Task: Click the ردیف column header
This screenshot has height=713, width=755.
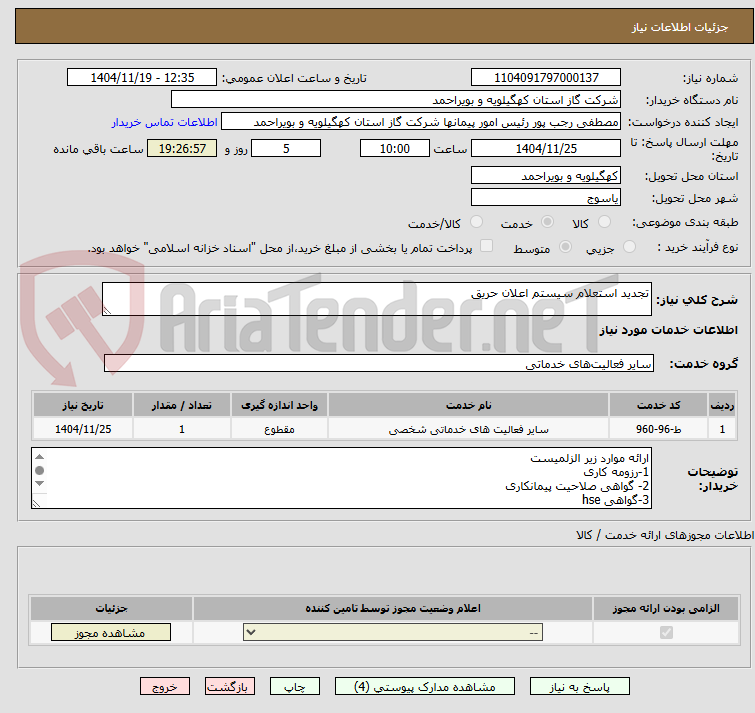Action: 722,405
